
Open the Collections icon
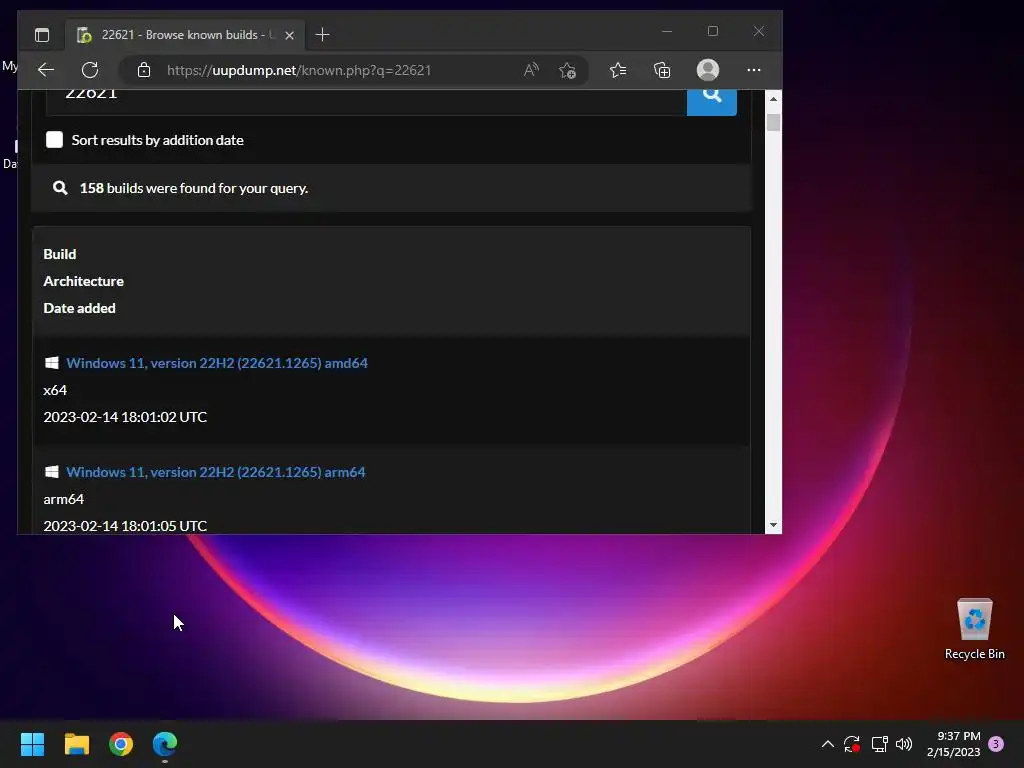coord(662,70)
